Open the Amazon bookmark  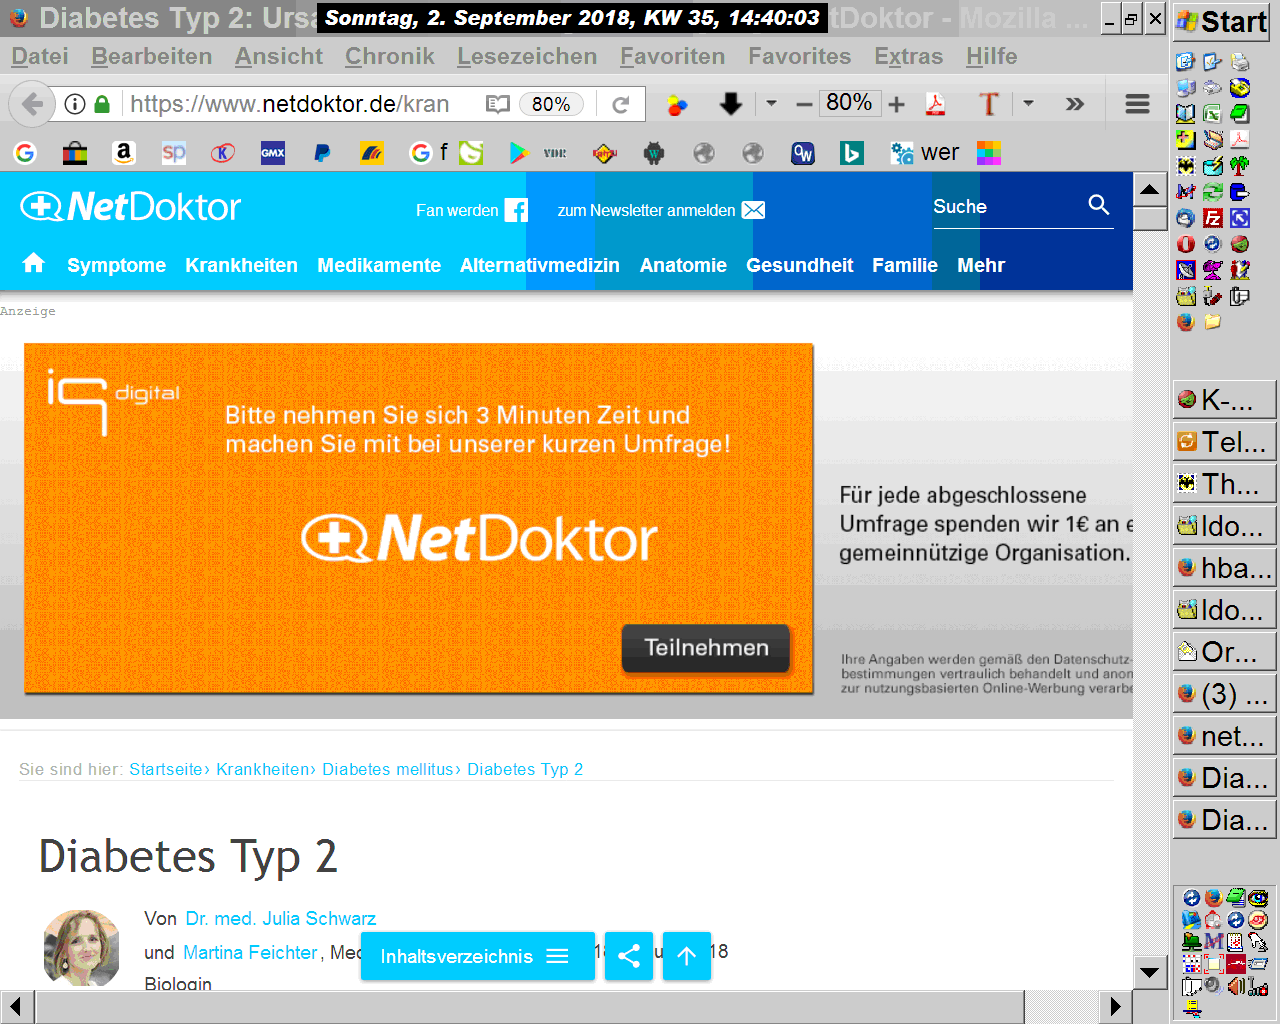pos(124,153)
